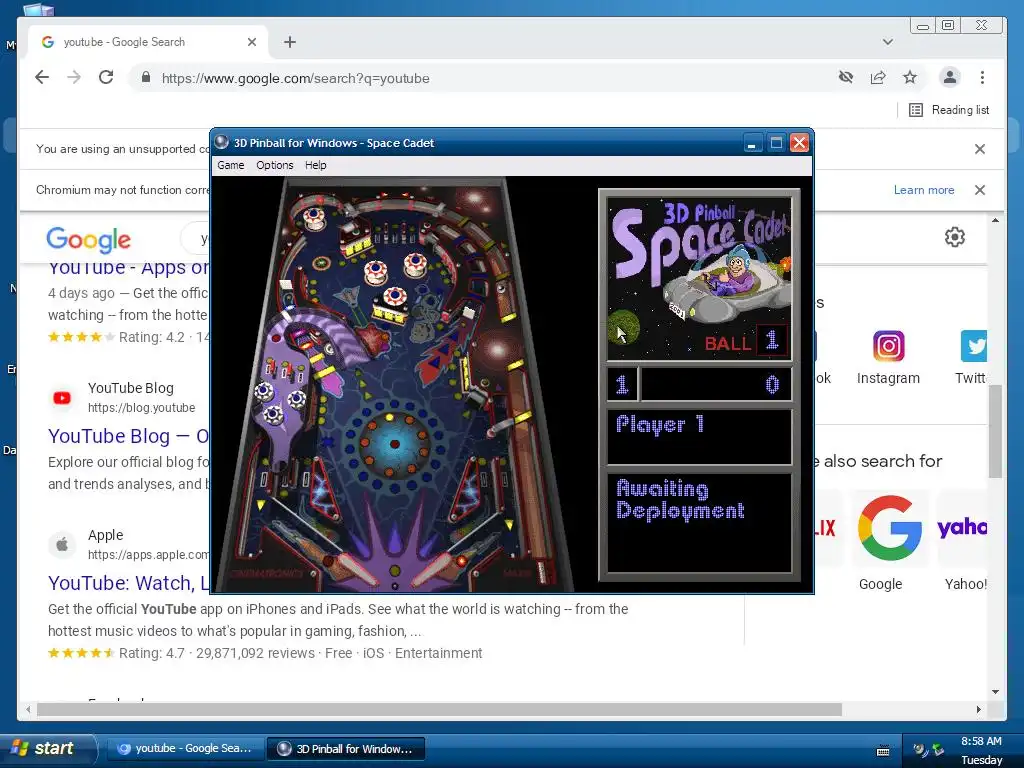Click the share page icon
Screen dimensions: 1024x768
(878, 78)
